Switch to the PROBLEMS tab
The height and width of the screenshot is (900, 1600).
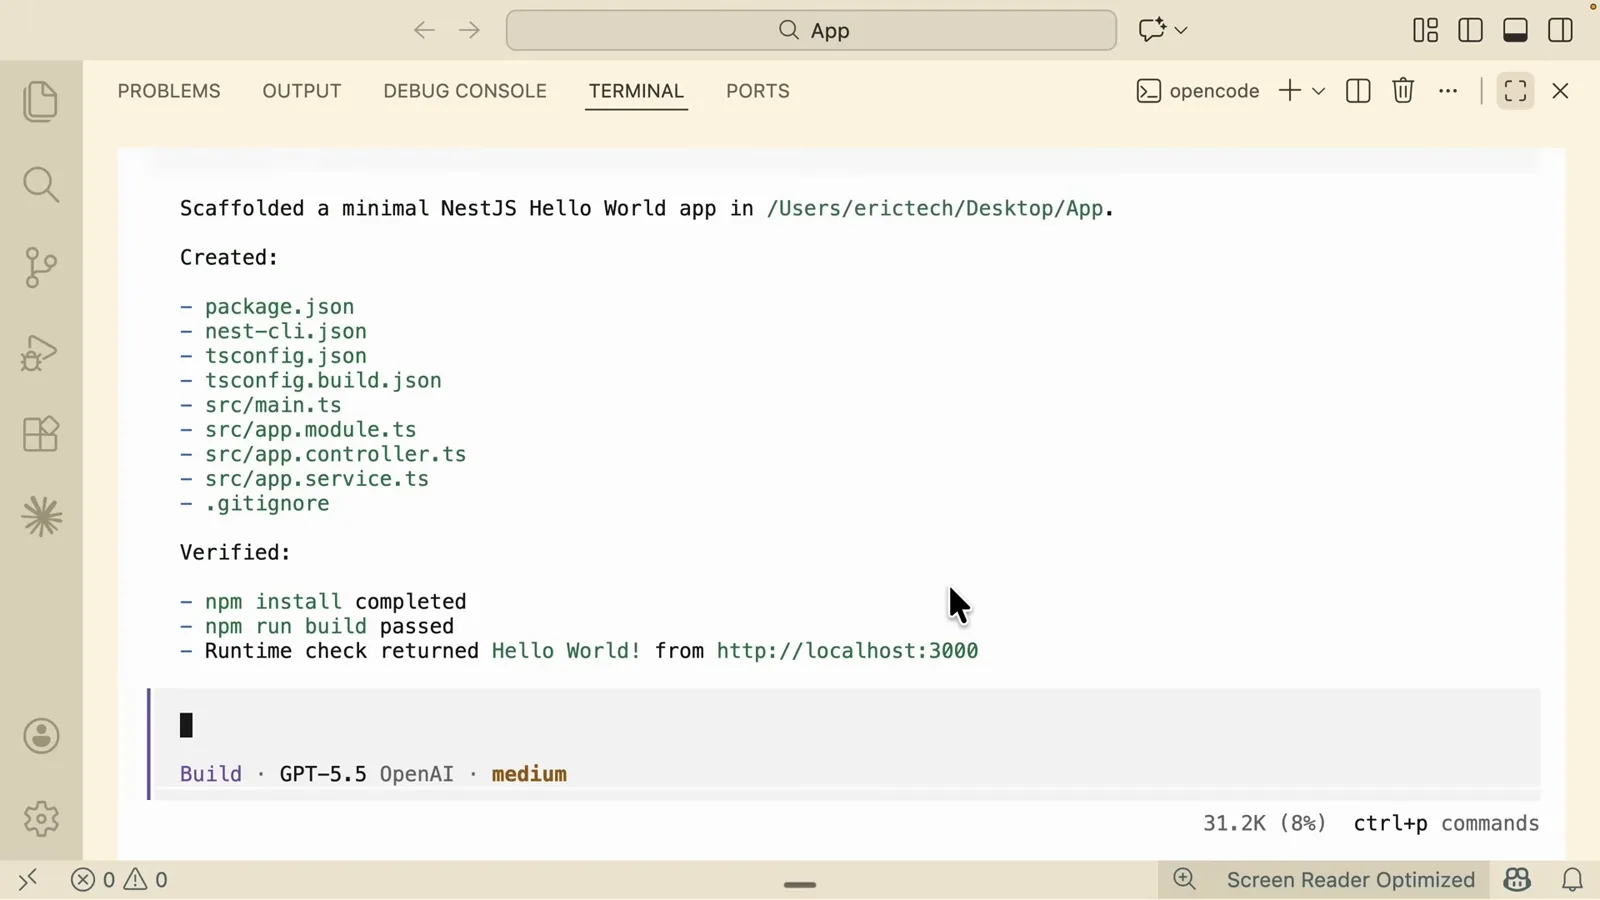(169, 91)
